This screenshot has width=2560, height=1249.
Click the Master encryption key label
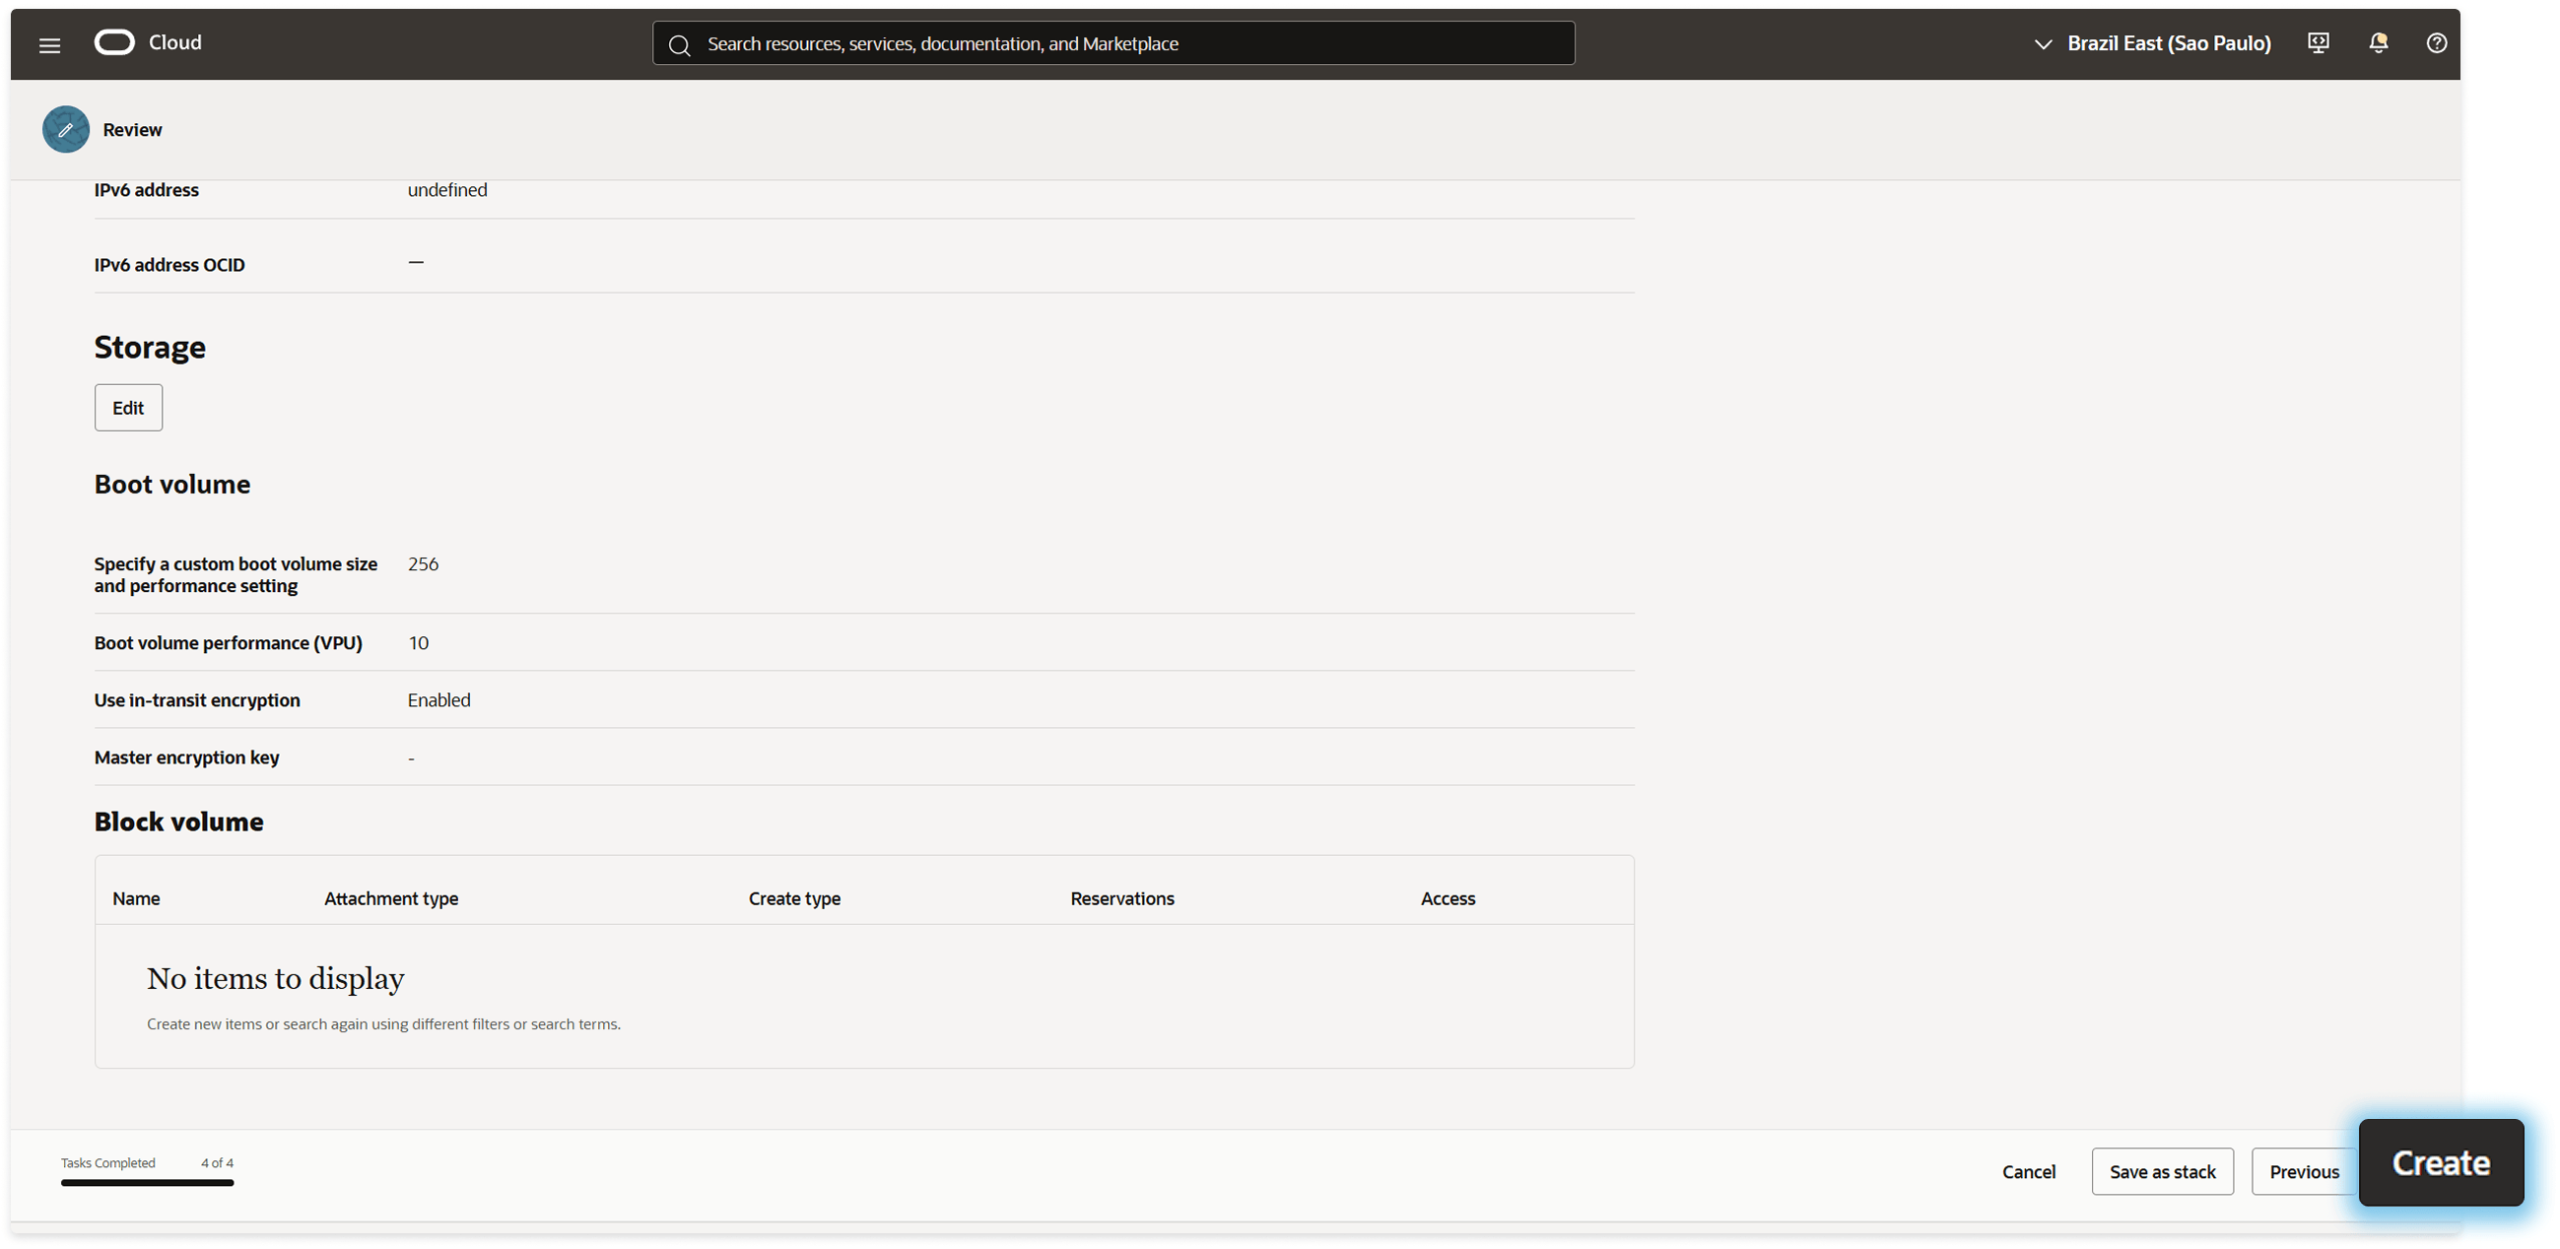click(187, 757)
